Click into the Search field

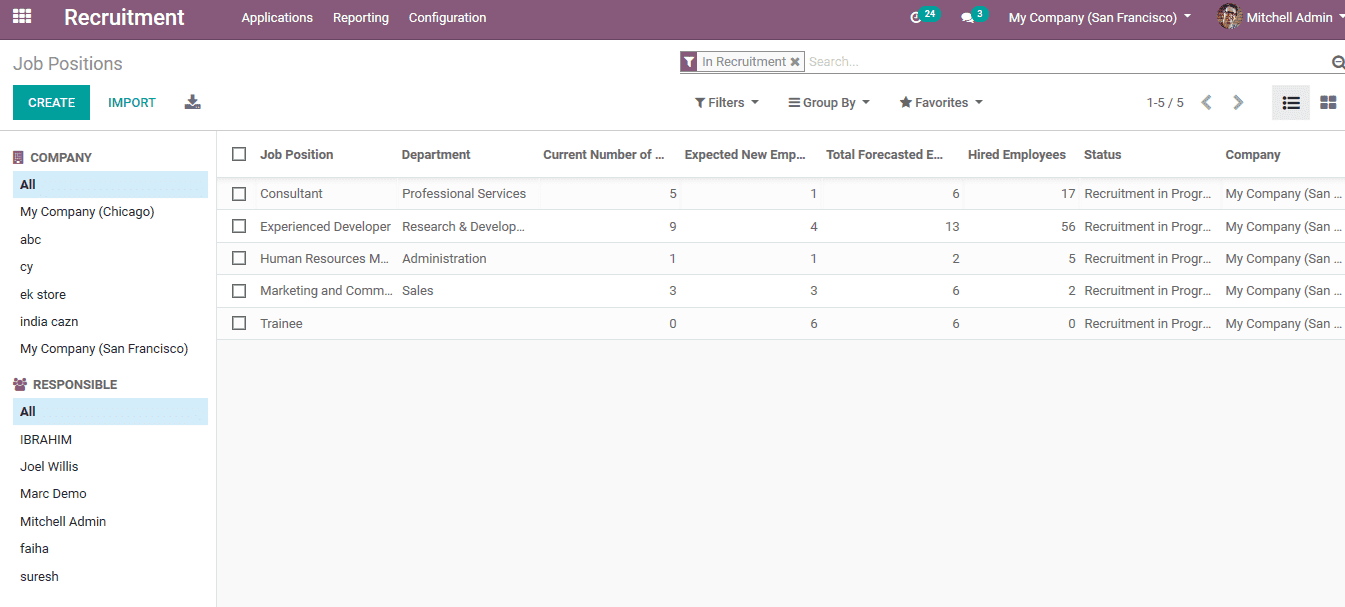pyautogui.click(x=1065, y=62)
